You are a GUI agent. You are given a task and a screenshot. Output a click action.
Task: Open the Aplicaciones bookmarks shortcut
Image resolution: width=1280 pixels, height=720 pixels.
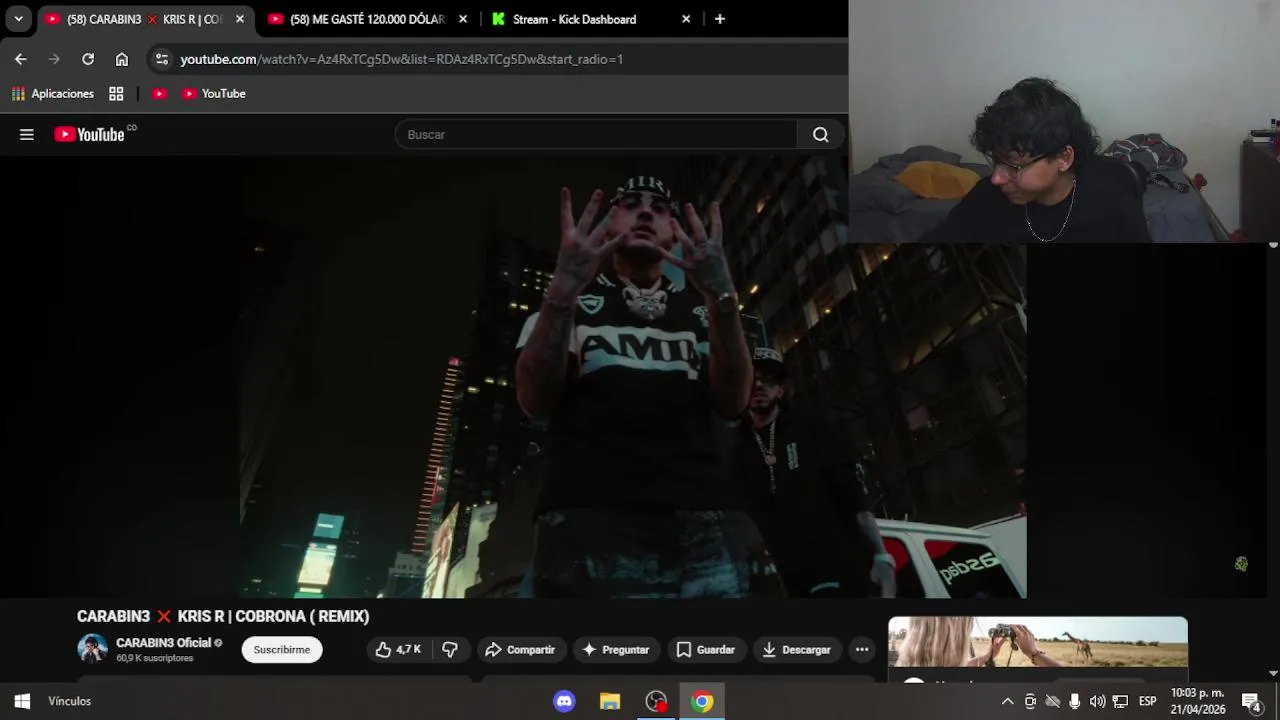(53, 93)
